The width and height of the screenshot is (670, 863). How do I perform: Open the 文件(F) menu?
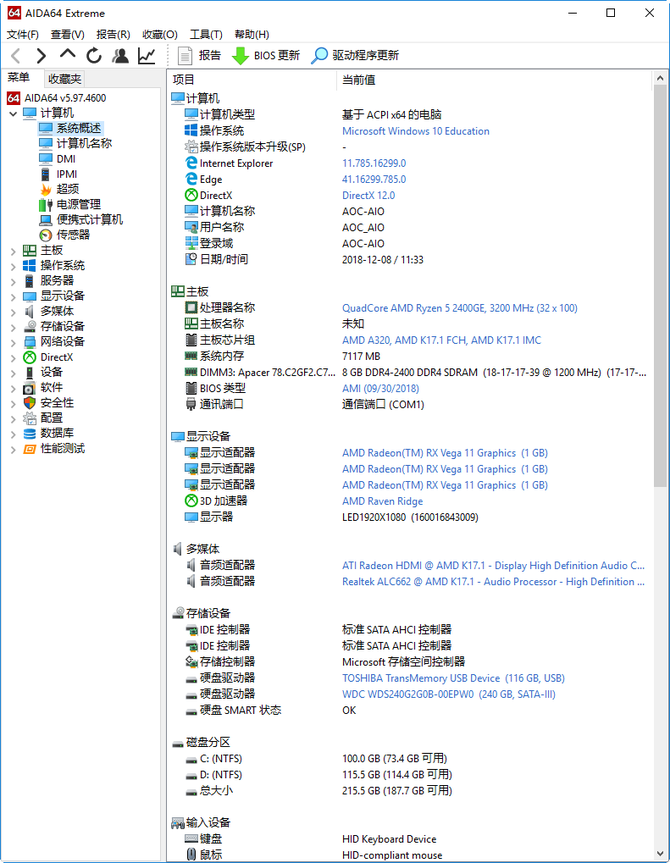23,34
